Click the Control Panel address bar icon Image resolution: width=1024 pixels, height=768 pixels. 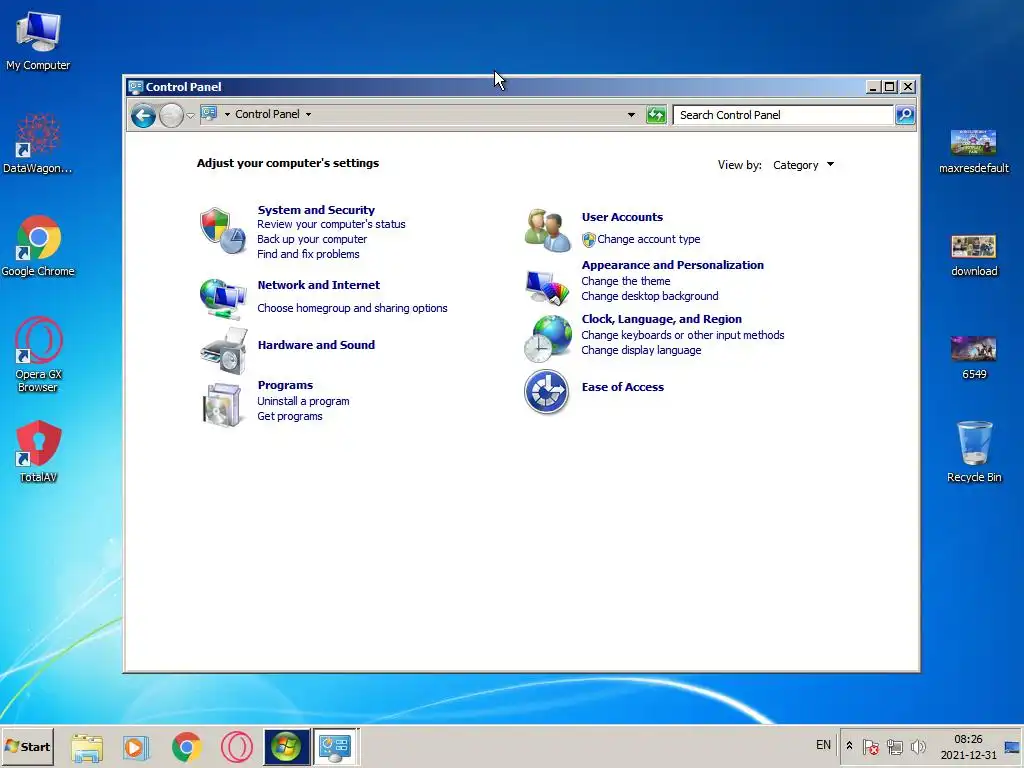tap(209, 114)
